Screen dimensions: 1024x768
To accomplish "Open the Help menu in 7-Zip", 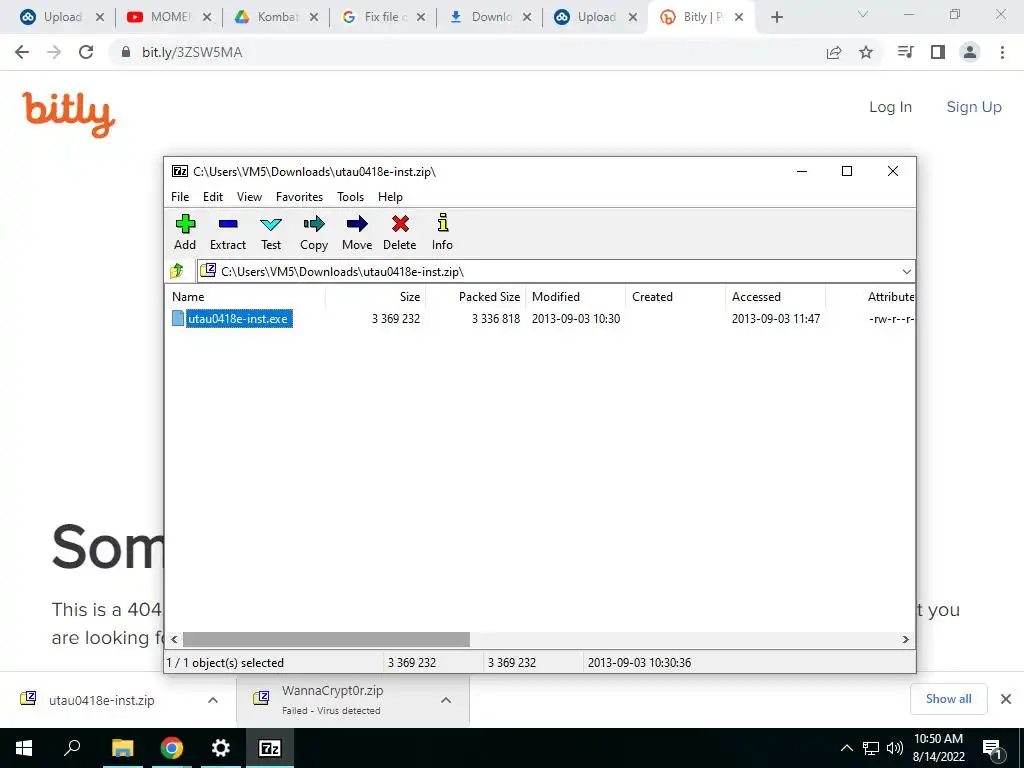I will point(391,197).
